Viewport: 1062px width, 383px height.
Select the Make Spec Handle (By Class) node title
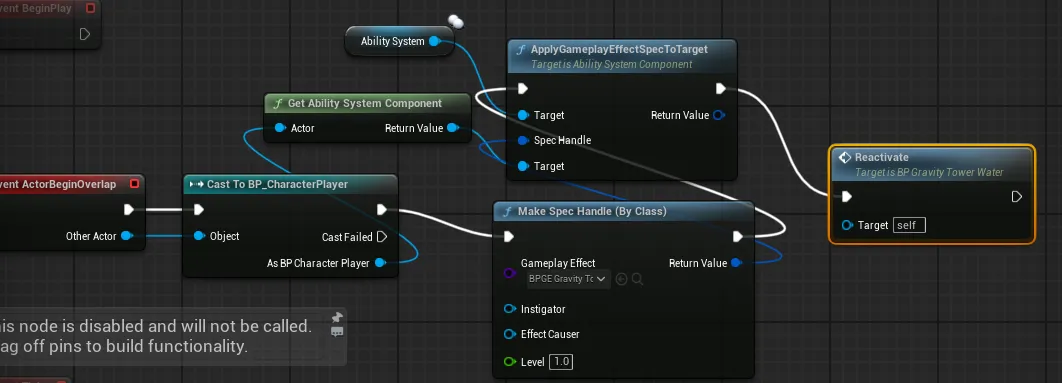[592, 211]
